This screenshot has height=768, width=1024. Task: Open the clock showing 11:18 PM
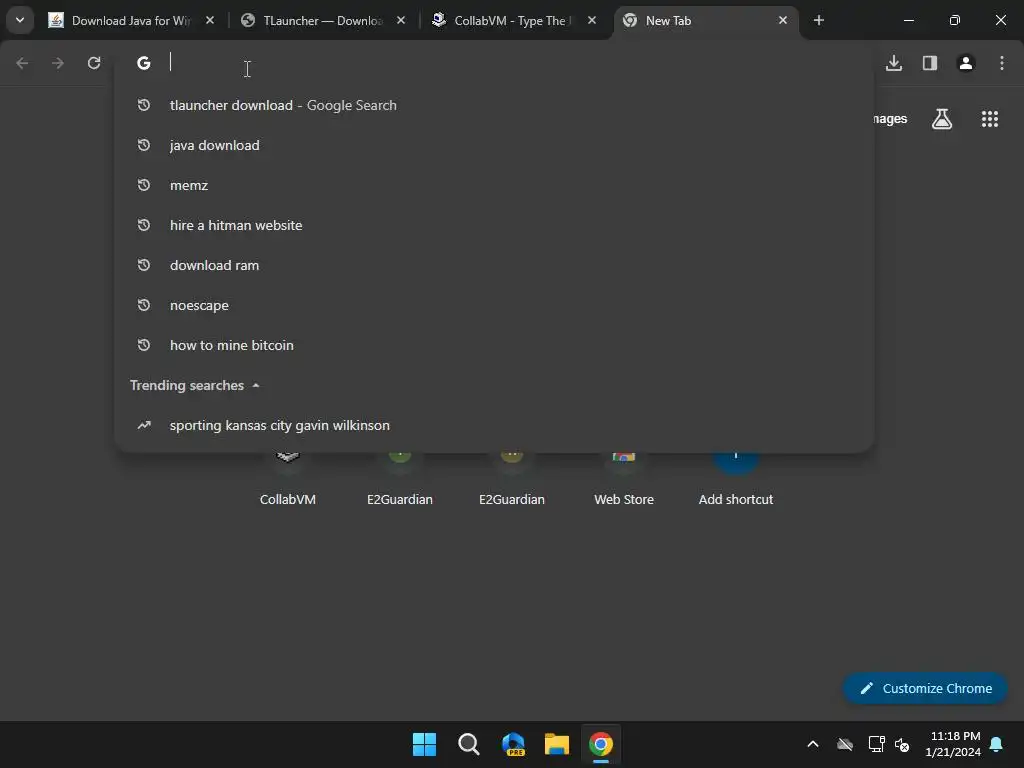tap(953, 744)
